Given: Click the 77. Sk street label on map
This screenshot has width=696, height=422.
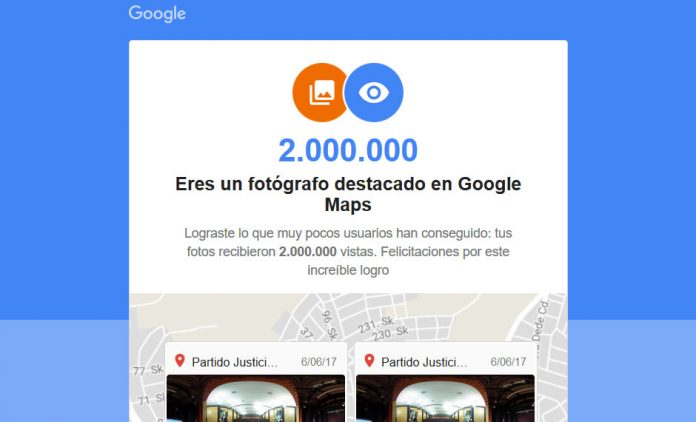Looking at the screenshot, I should click(148, 370).
